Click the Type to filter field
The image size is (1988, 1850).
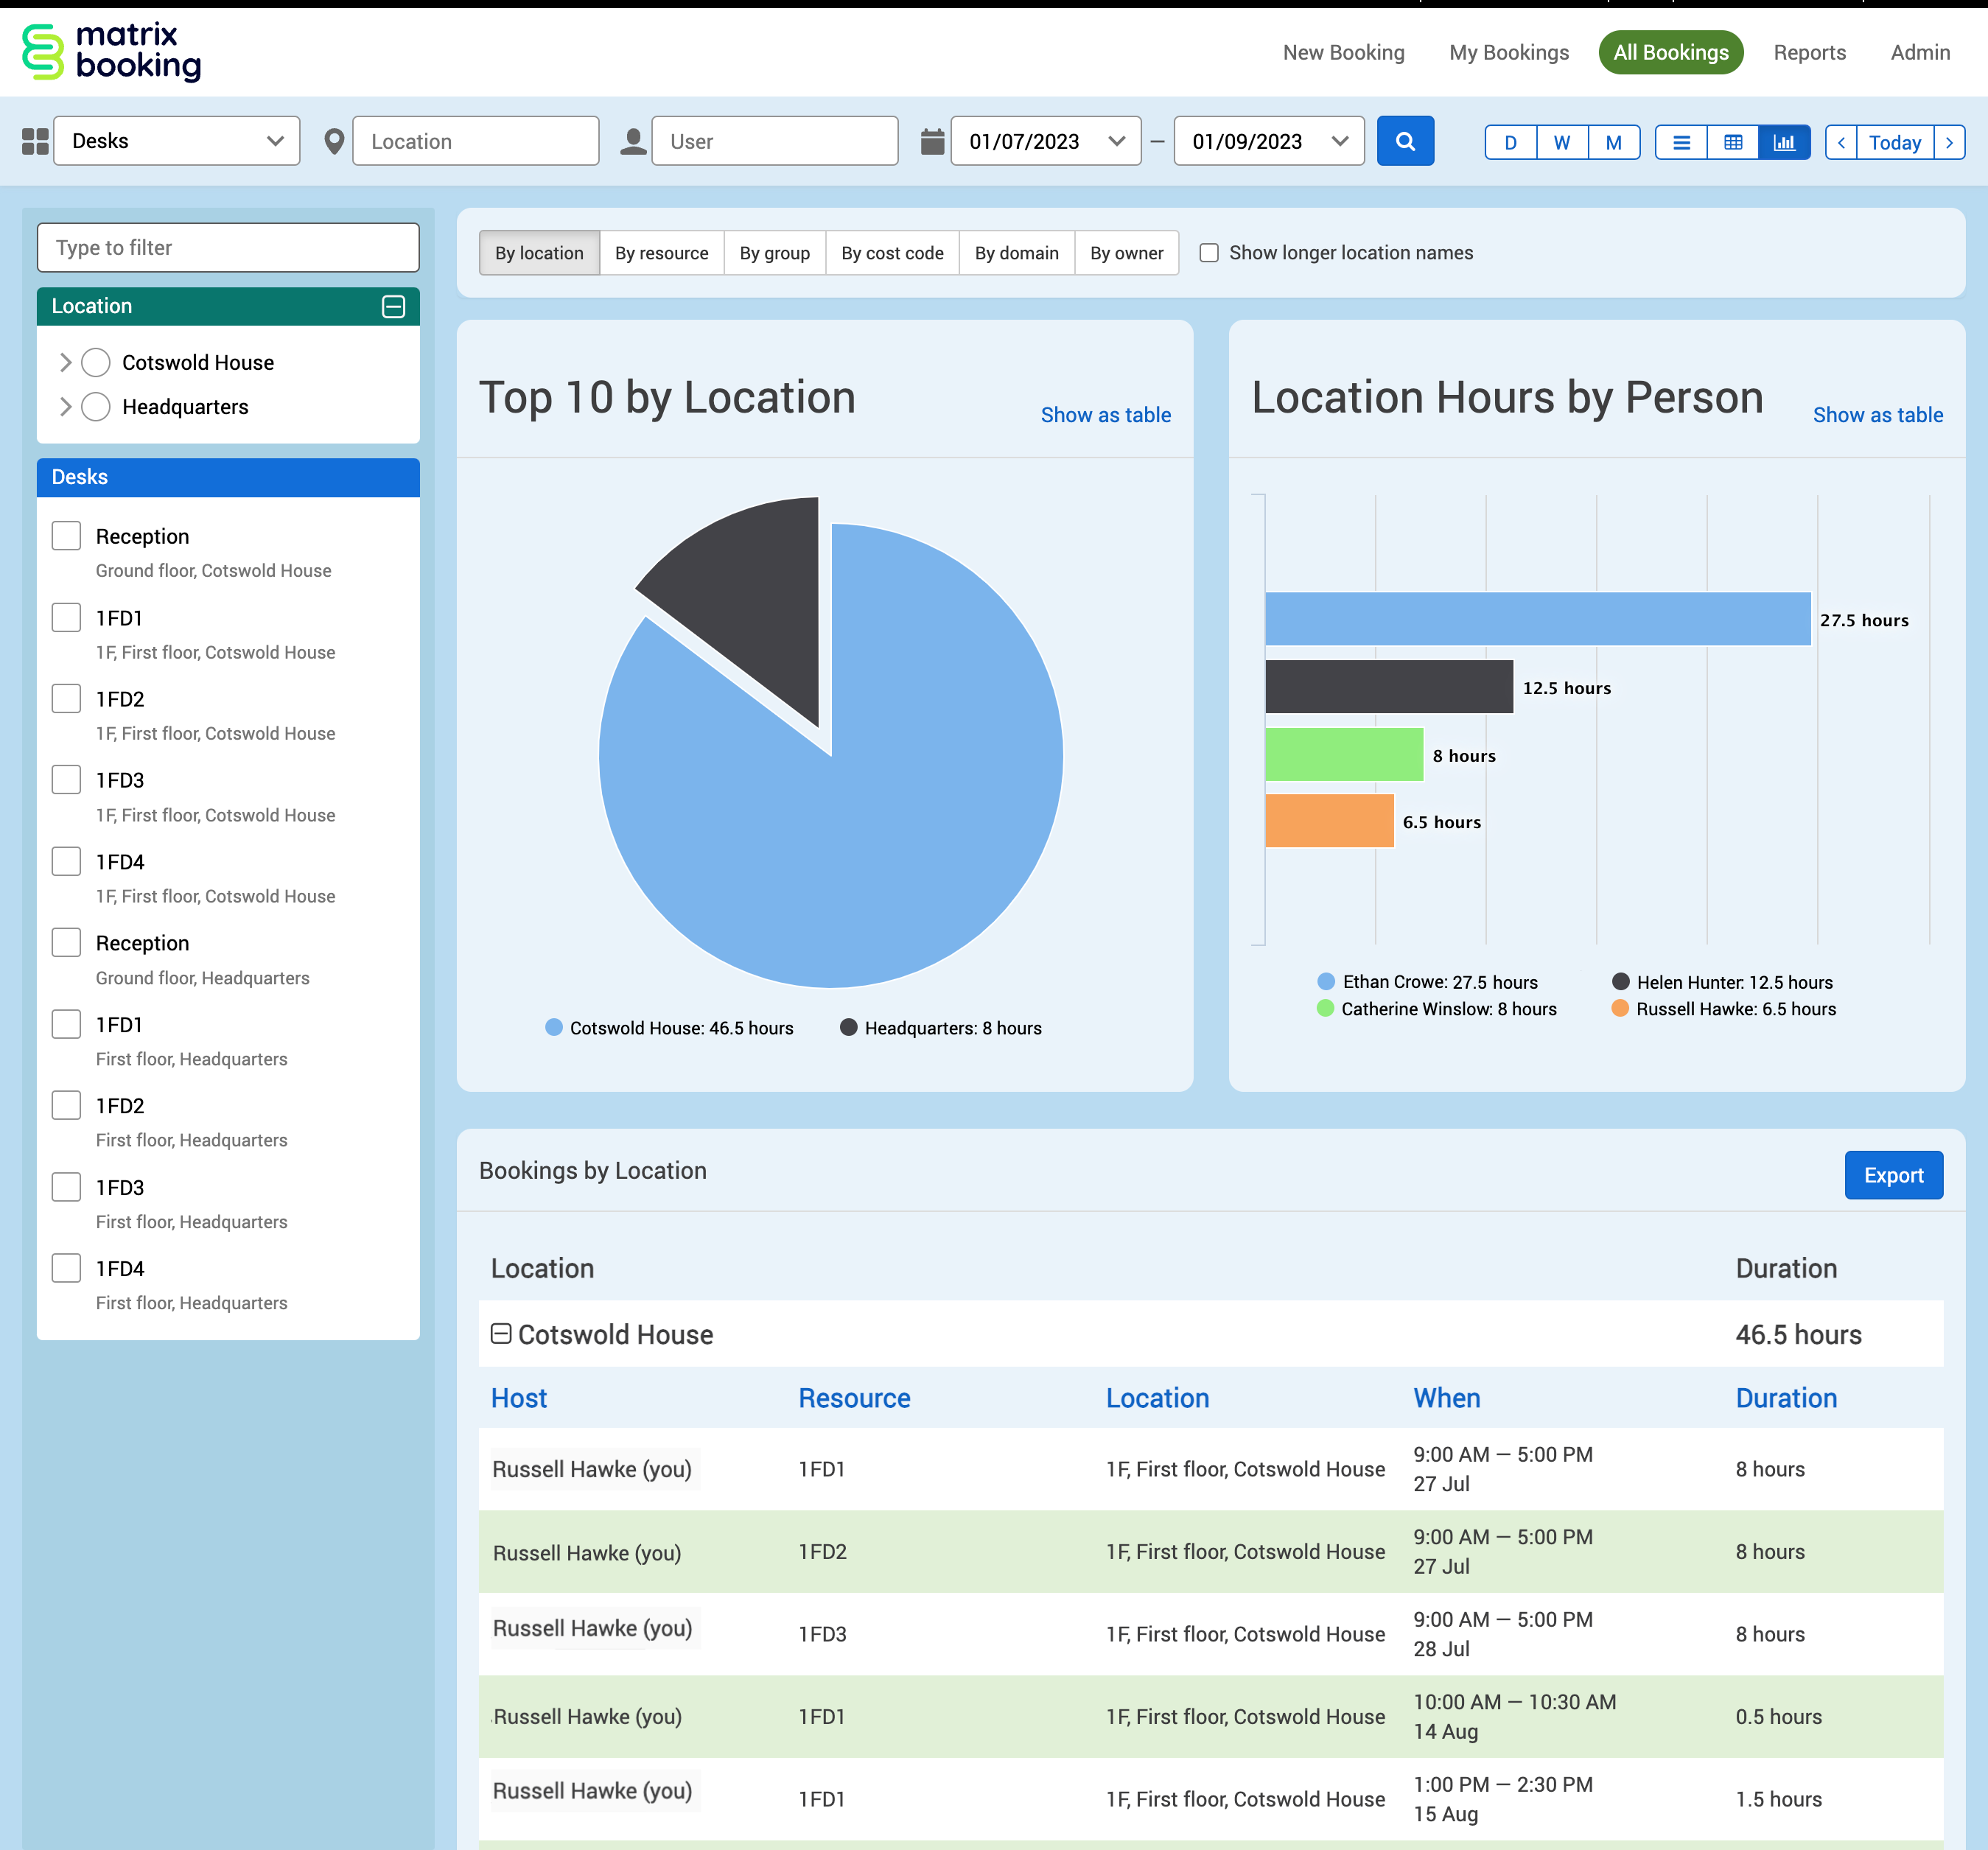[228, 247]
